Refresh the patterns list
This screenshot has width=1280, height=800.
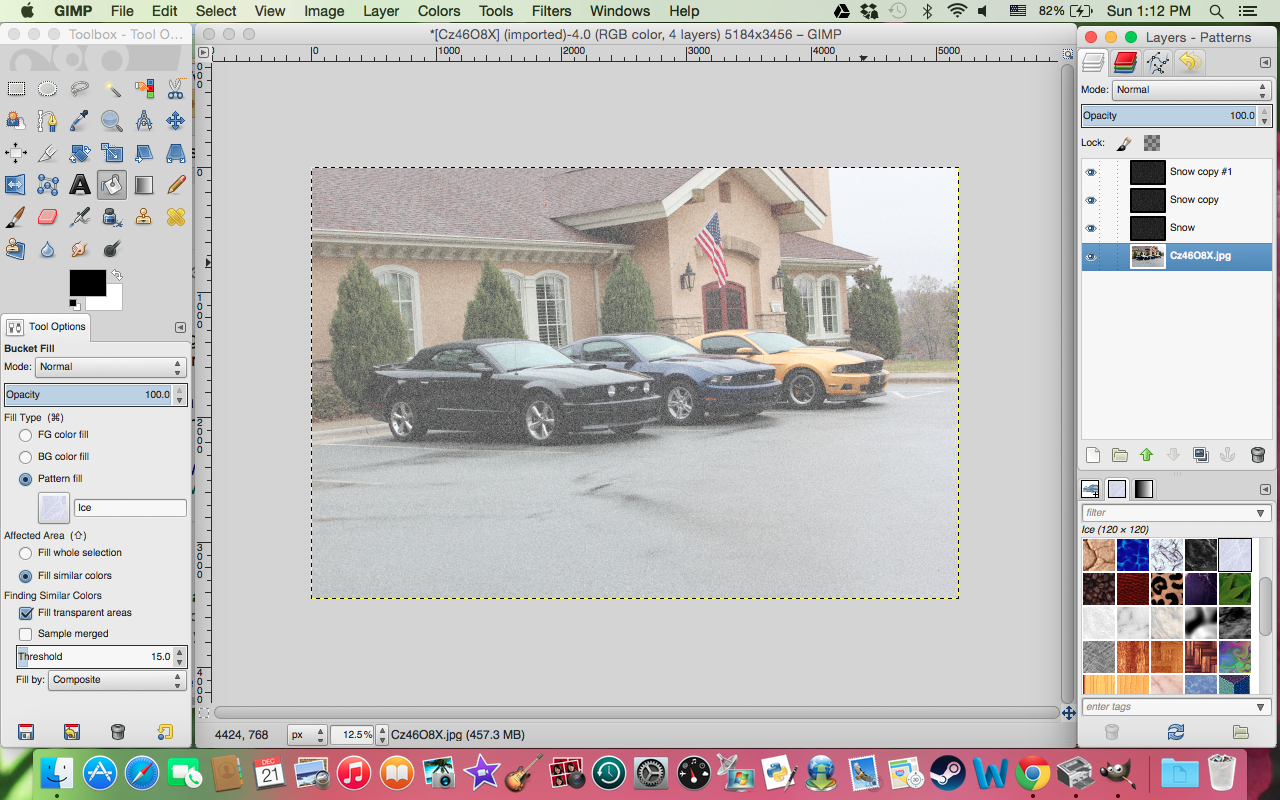pyautogui.click(x=1176, y=732)
